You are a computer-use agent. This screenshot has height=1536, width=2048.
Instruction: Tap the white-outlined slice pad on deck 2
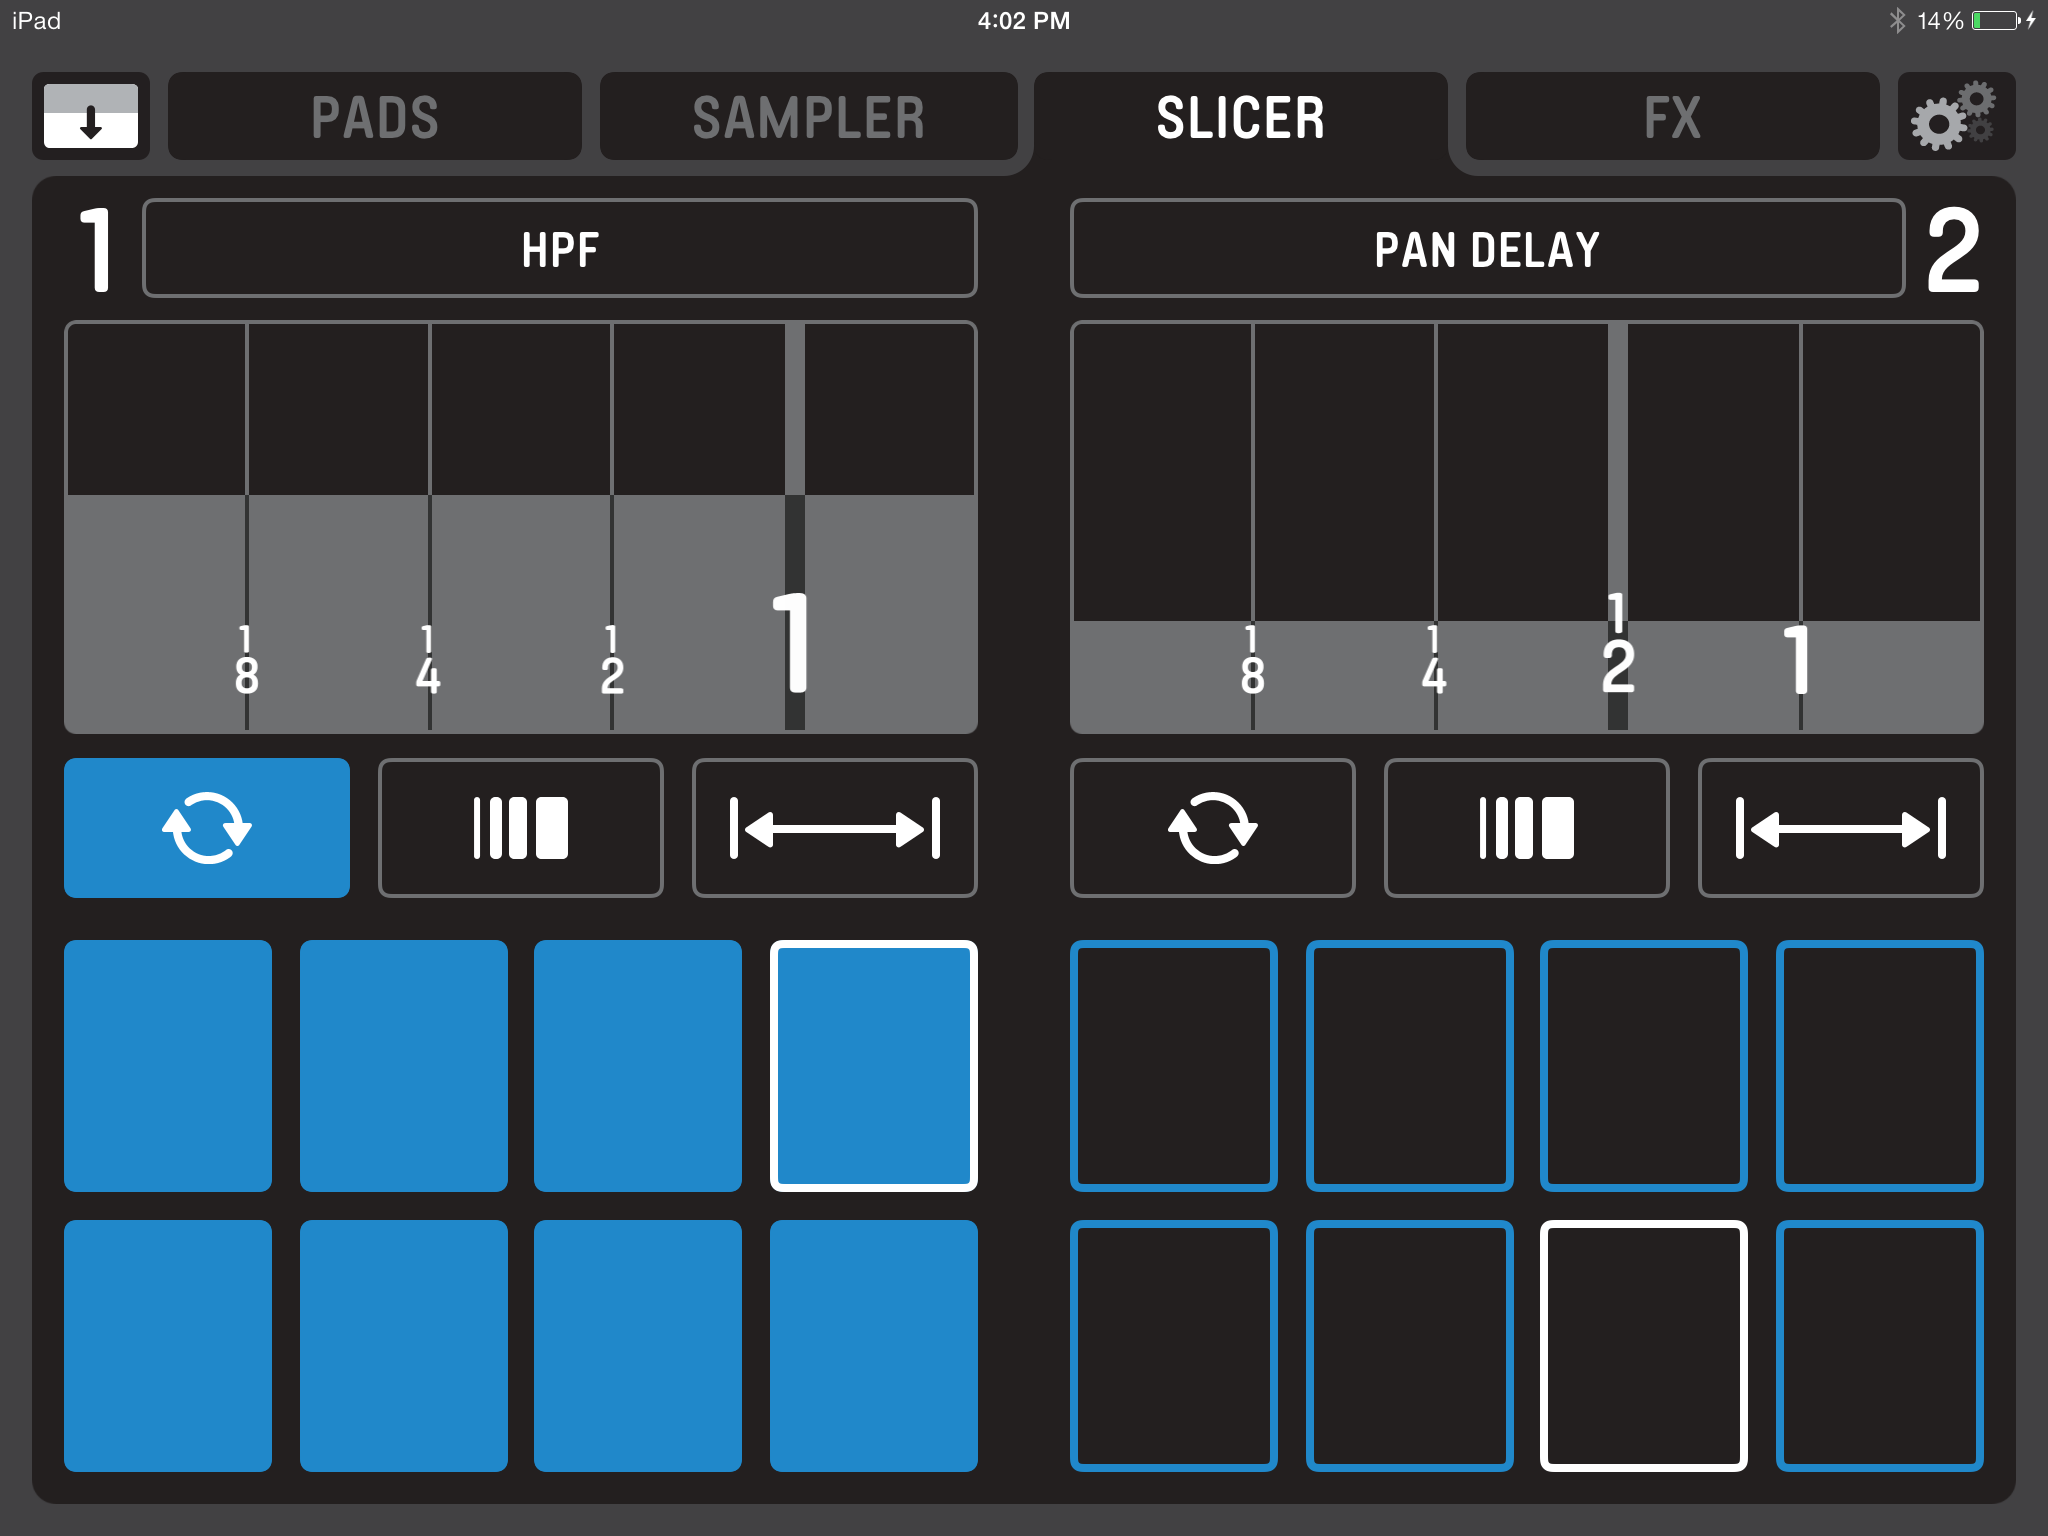click(x=1644, y=1346)
